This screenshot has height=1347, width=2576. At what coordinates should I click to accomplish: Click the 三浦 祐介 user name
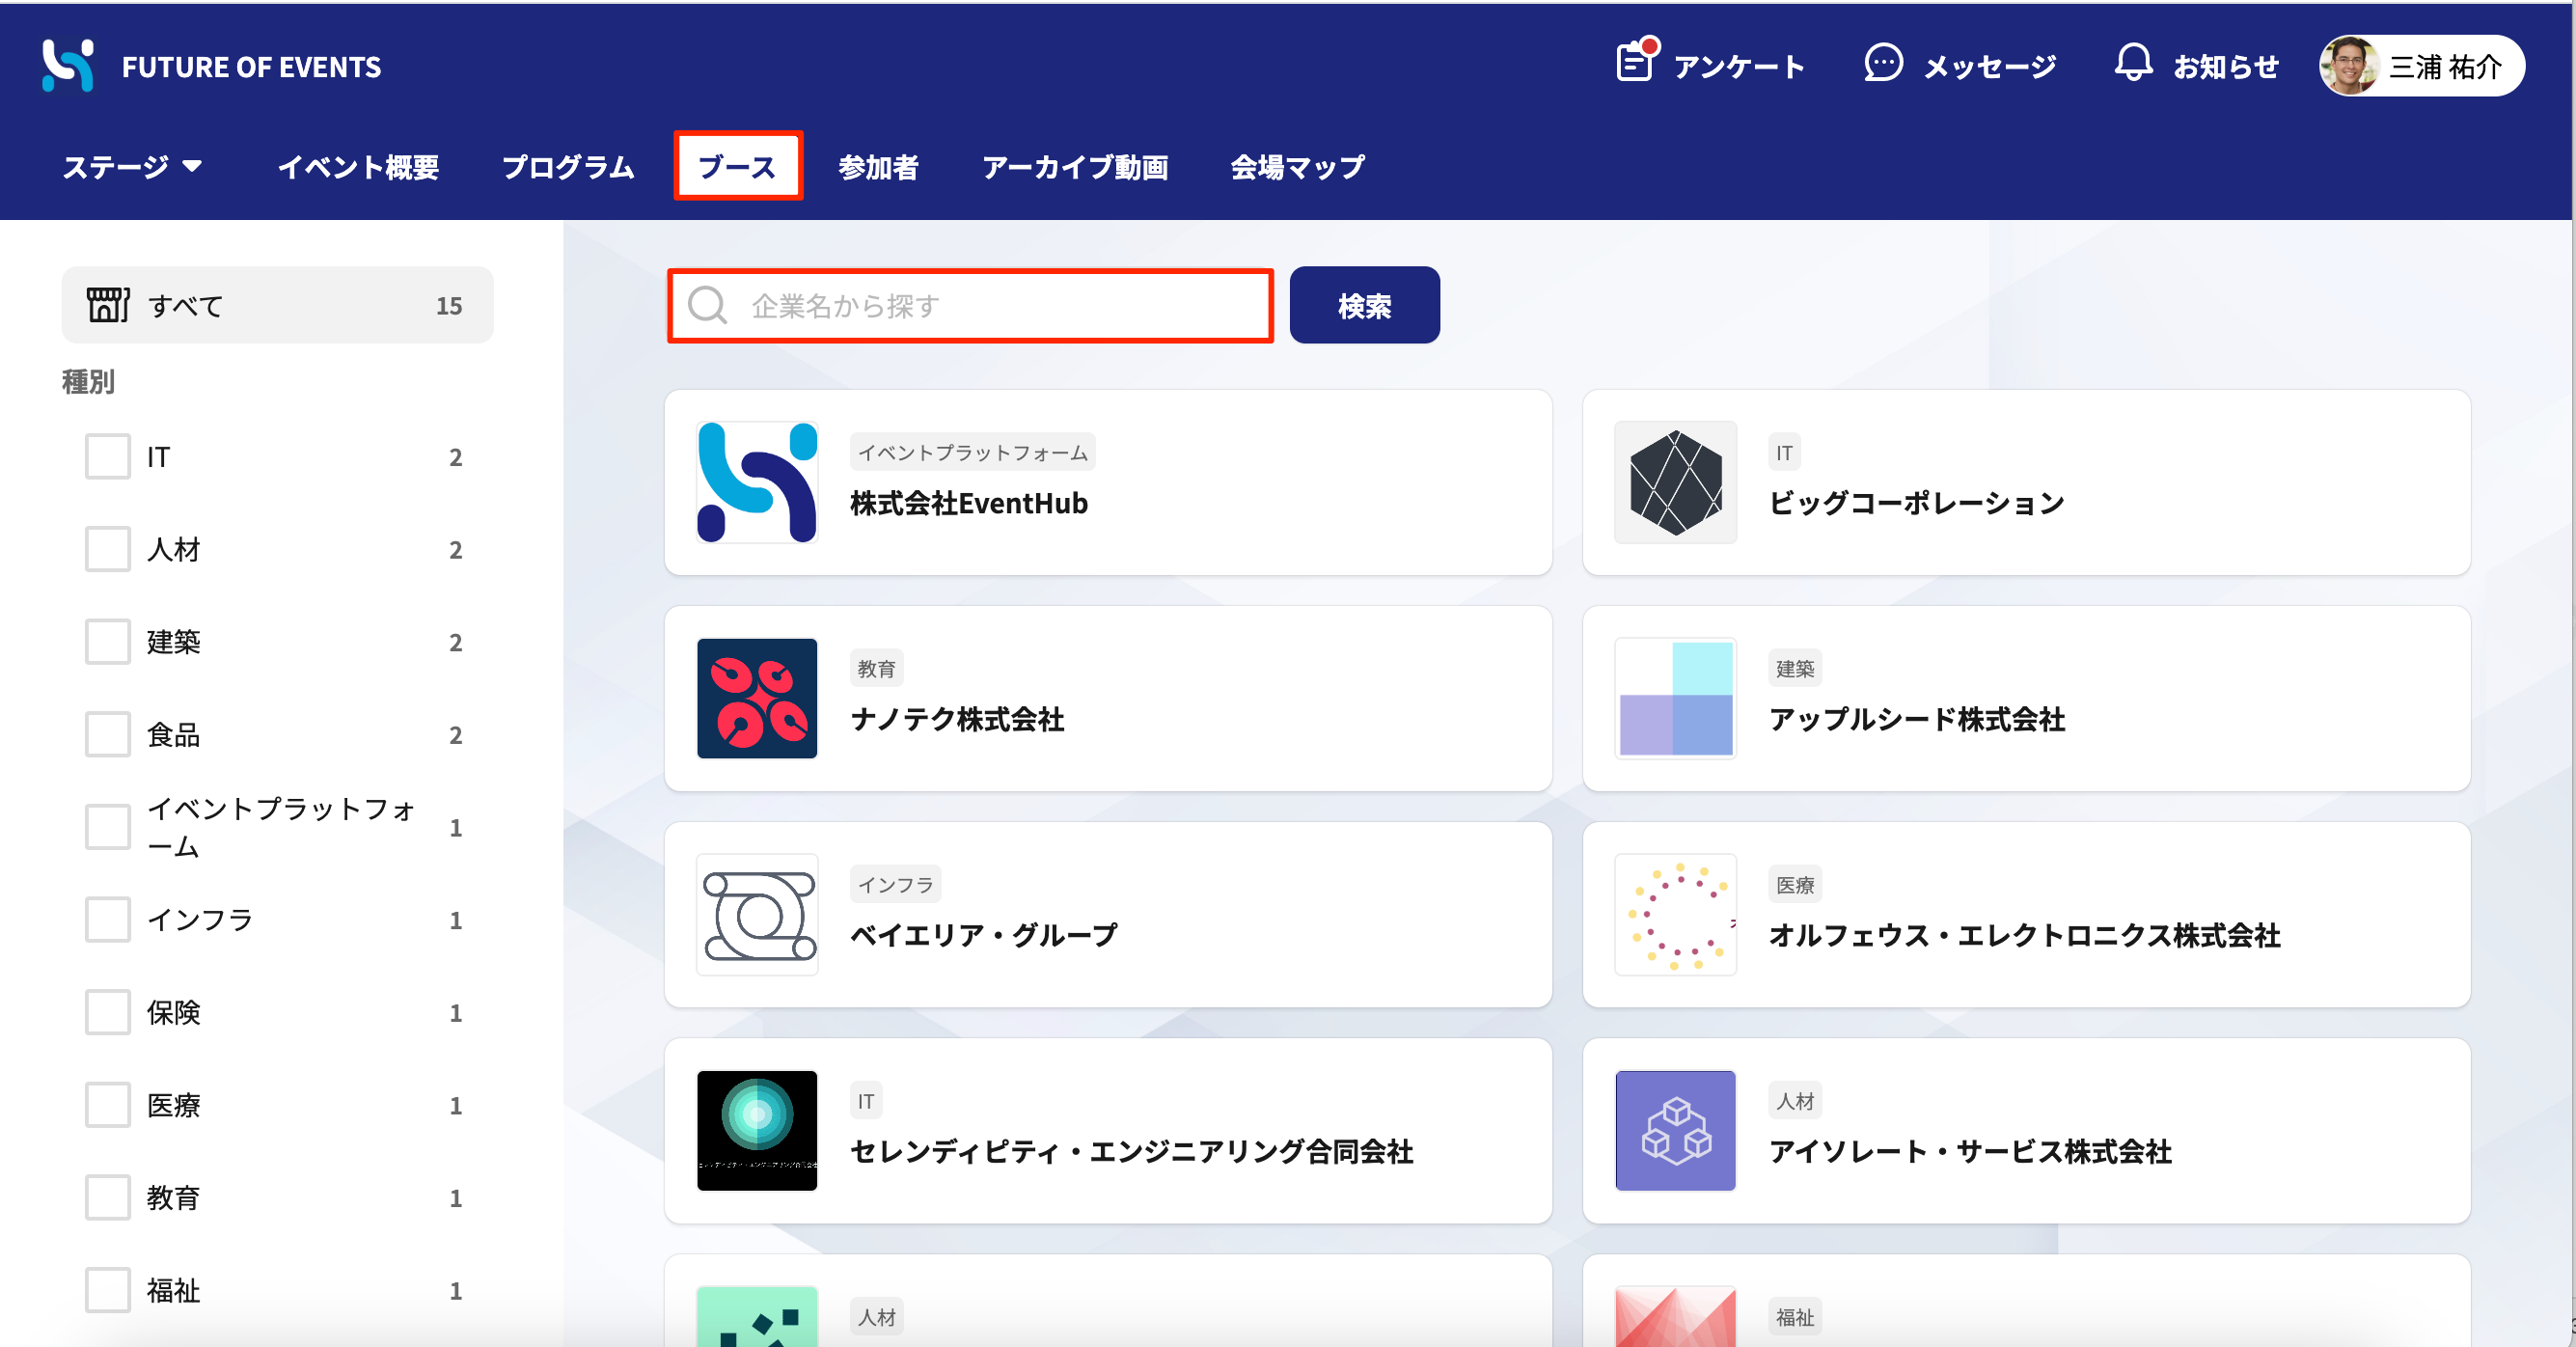(2444, 66)
